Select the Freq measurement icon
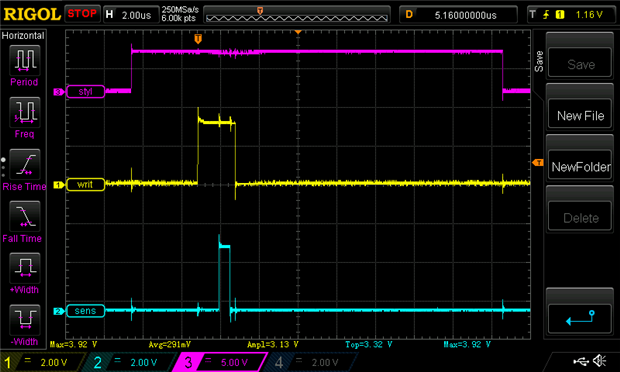 25,112
